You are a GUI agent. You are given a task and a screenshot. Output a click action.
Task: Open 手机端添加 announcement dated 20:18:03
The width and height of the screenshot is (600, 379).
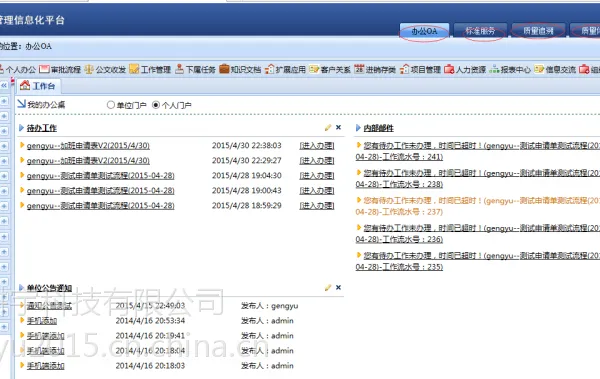tap(46, 366)
